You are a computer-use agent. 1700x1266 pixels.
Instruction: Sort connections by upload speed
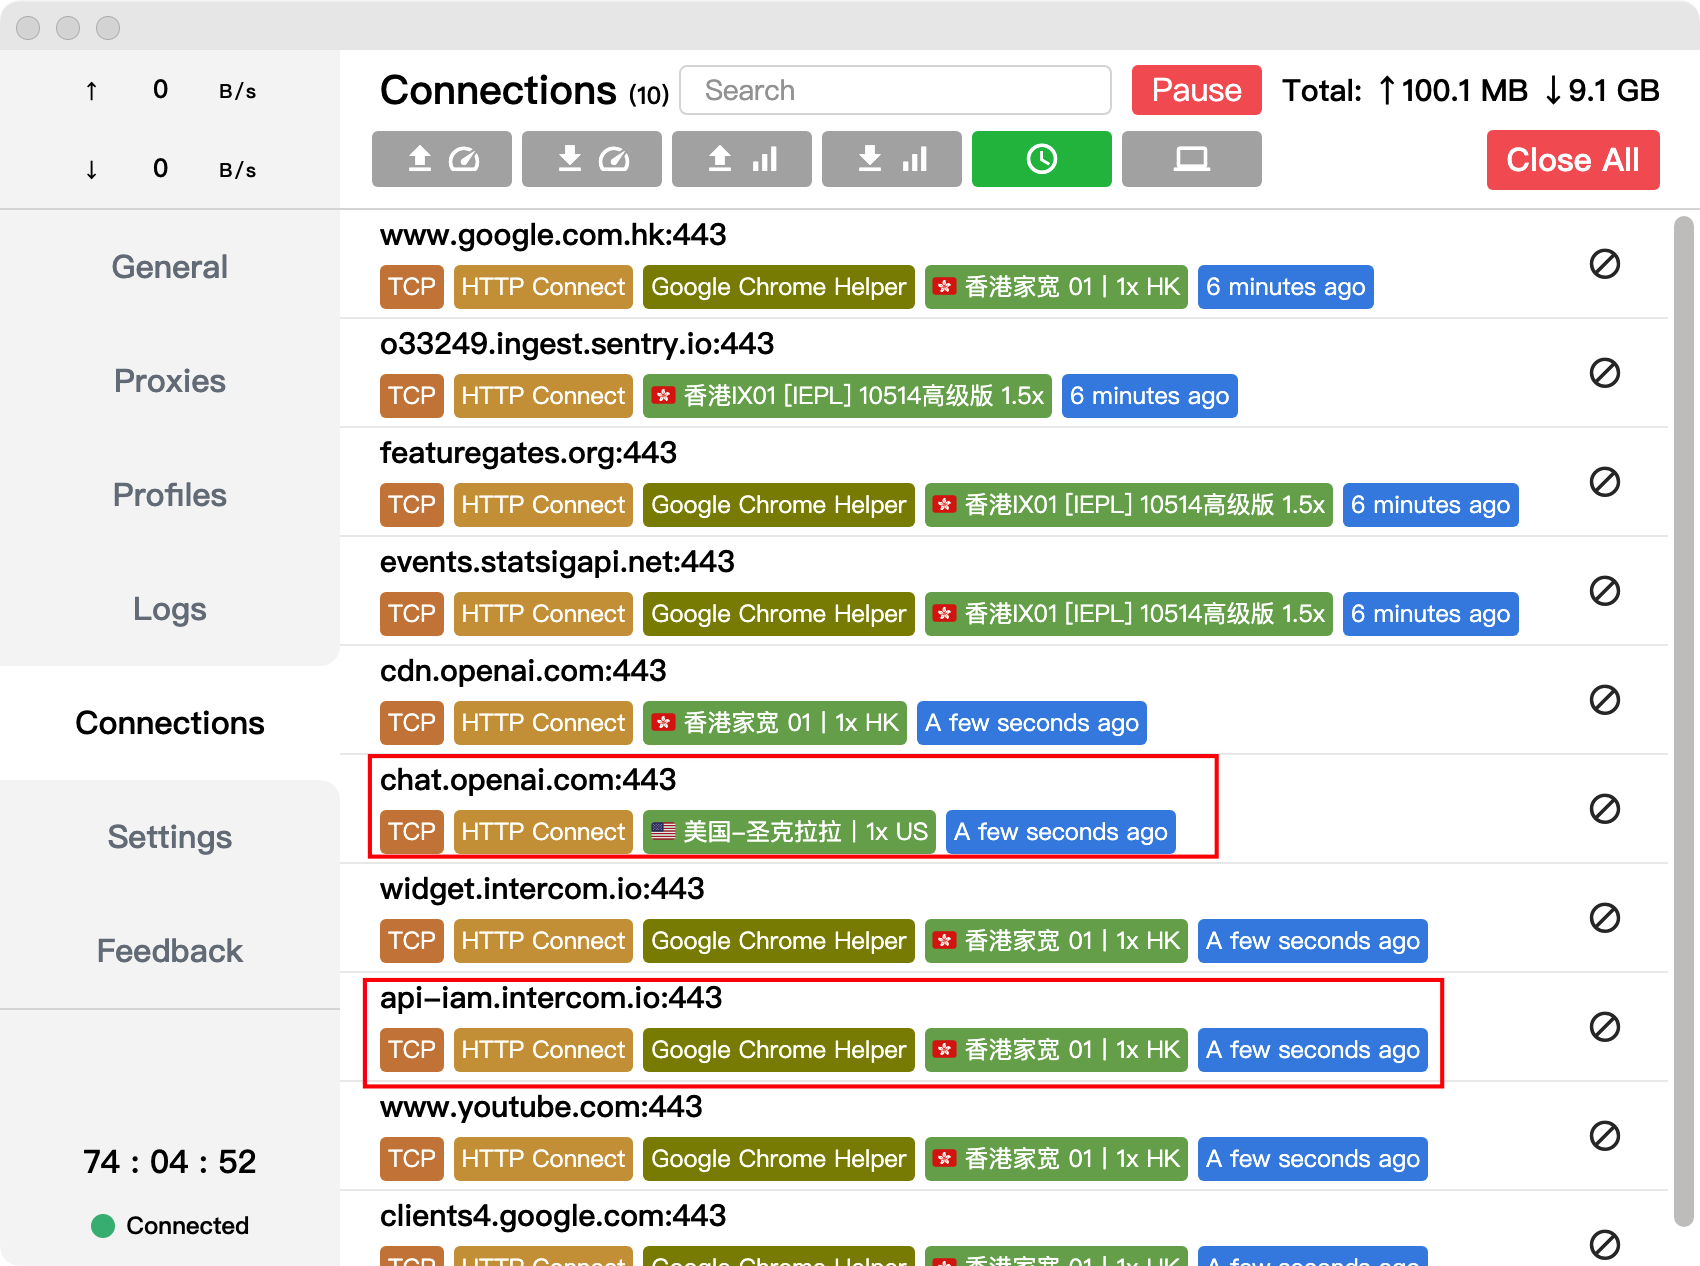coord(441,159)
